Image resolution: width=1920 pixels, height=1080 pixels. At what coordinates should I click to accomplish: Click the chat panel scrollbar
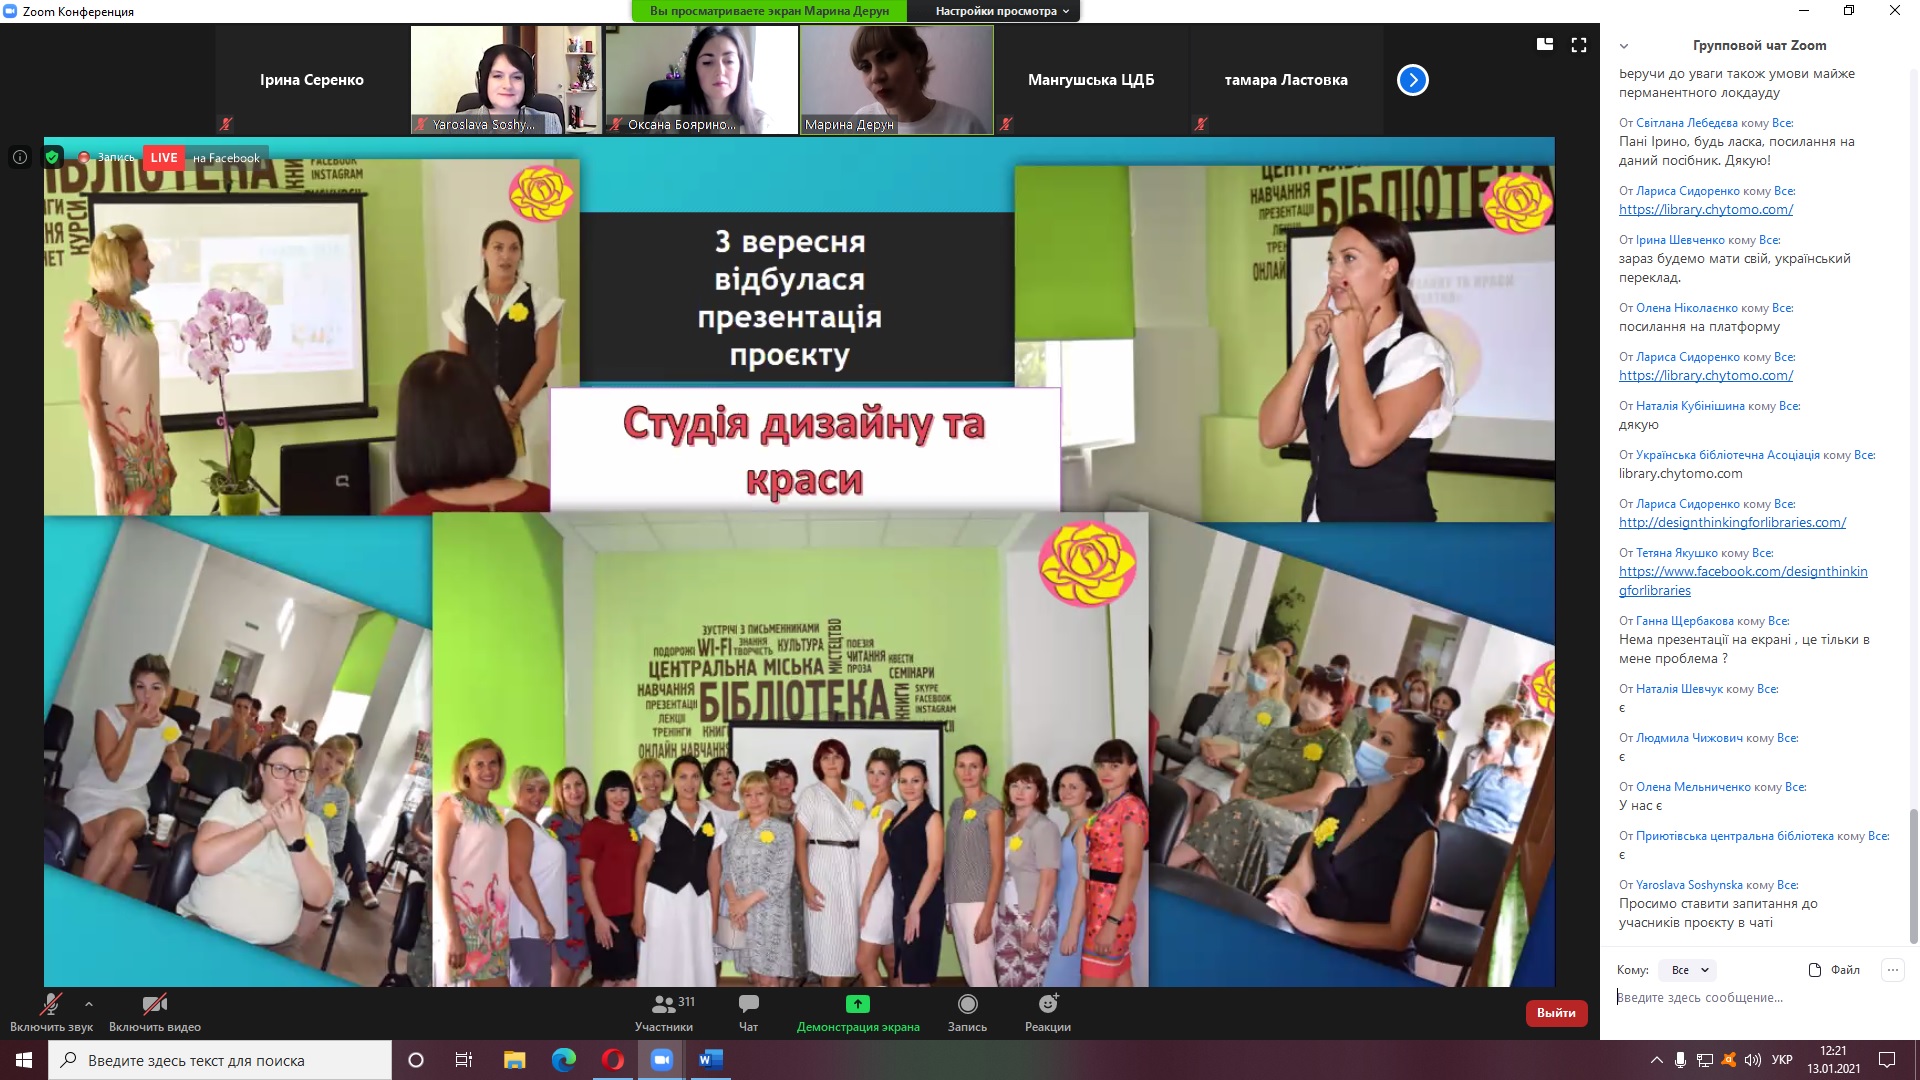coord(1913,876)
